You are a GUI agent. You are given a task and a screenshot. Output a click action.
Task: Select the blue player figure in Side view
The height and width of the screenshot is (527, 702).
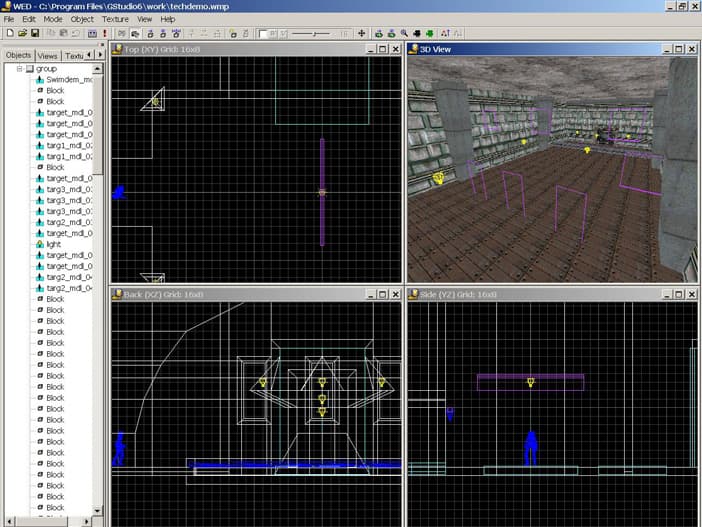point(531,448)
